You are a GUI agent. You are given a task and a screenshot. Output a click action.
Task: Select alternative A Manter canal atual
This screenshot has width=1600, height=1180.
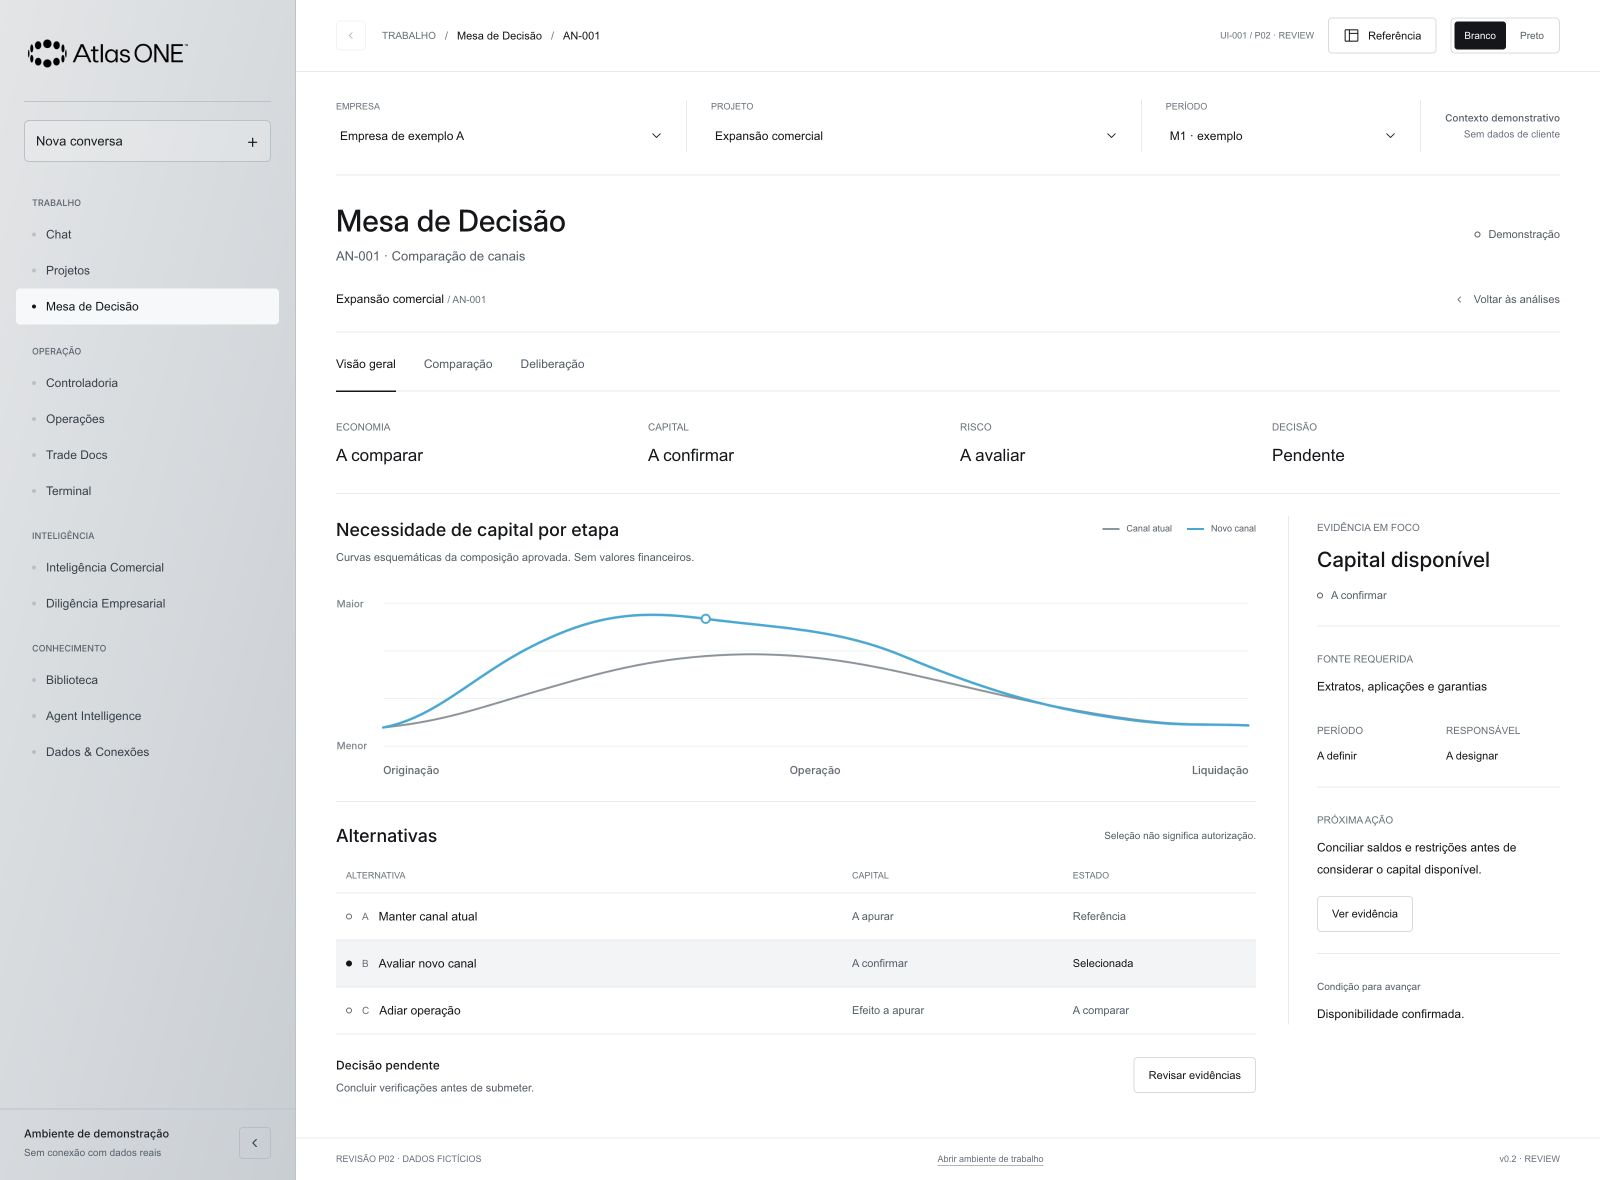796,916
